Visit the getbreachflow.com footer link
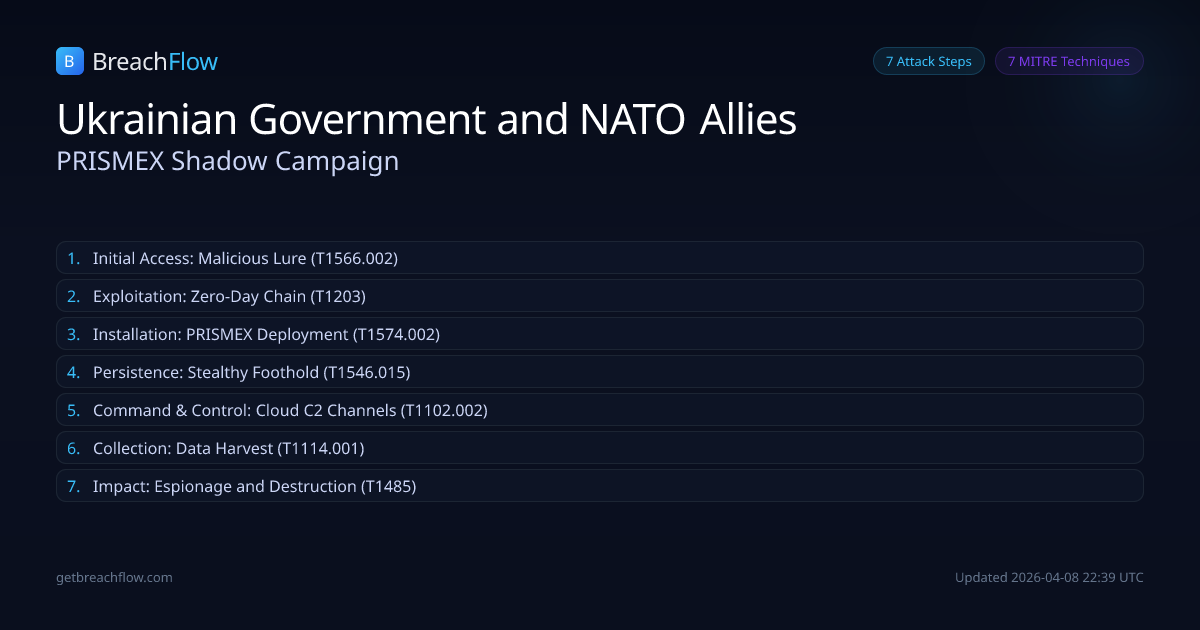Viewport: 1200px width, 630px height. coord(114,577)
